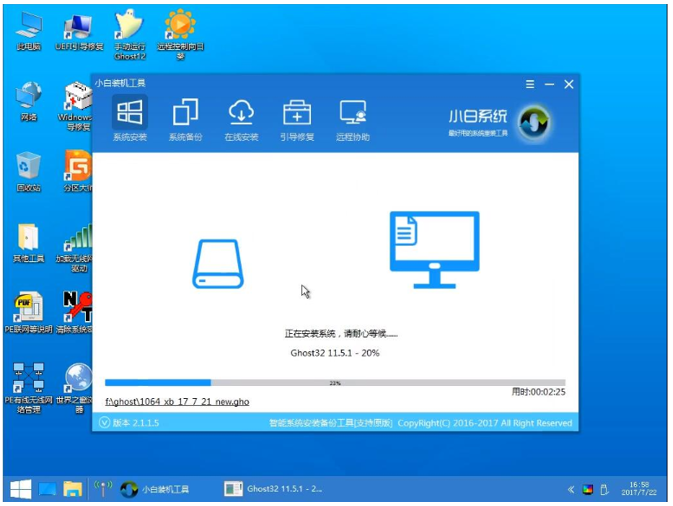Click the installation progress bar
Screen dimensions: 673x506
[335, 382]
